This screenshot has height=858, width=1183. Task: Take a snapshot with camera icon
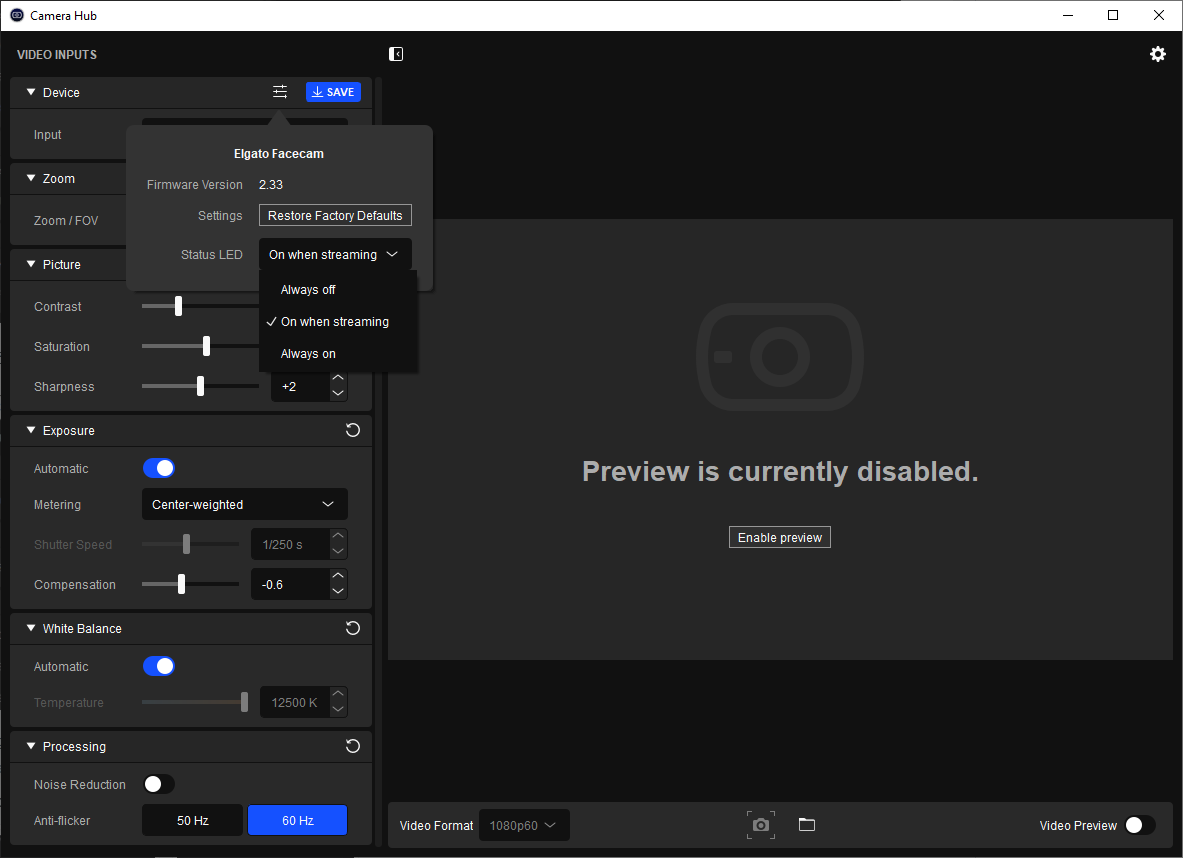[761, 825]
